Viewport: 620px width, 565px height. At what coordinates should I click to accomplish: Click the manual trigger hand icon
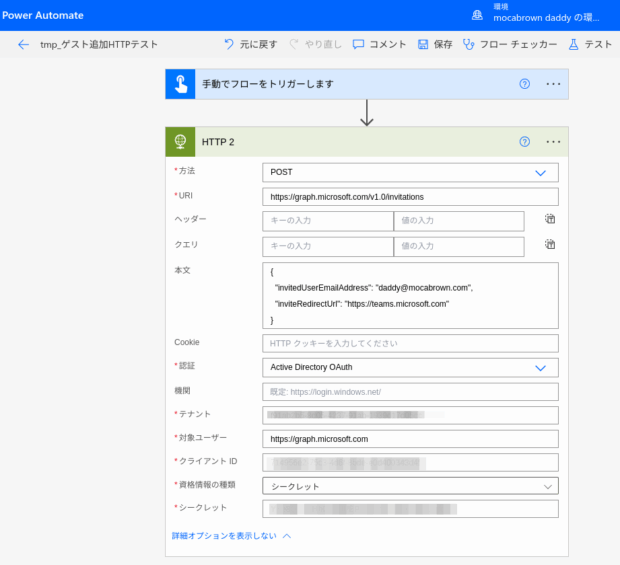pos(180,84)
